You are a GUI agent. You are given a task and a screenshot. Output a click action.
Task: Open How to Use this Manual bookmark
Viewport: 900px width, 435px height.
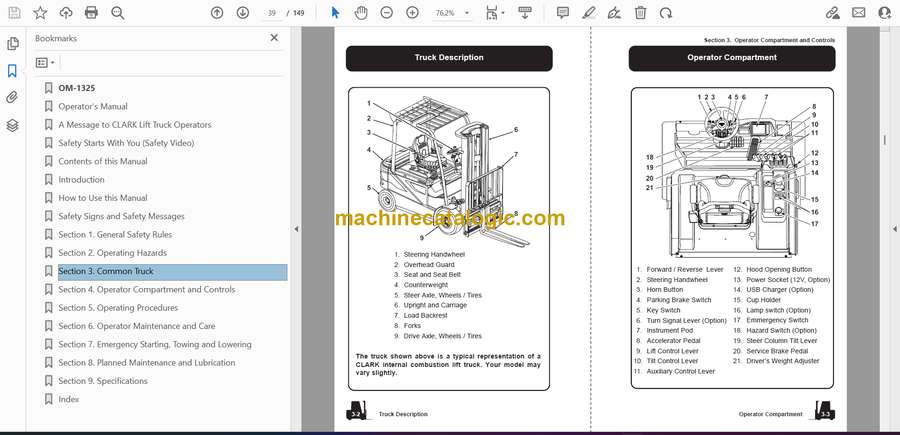click(103, 198)
